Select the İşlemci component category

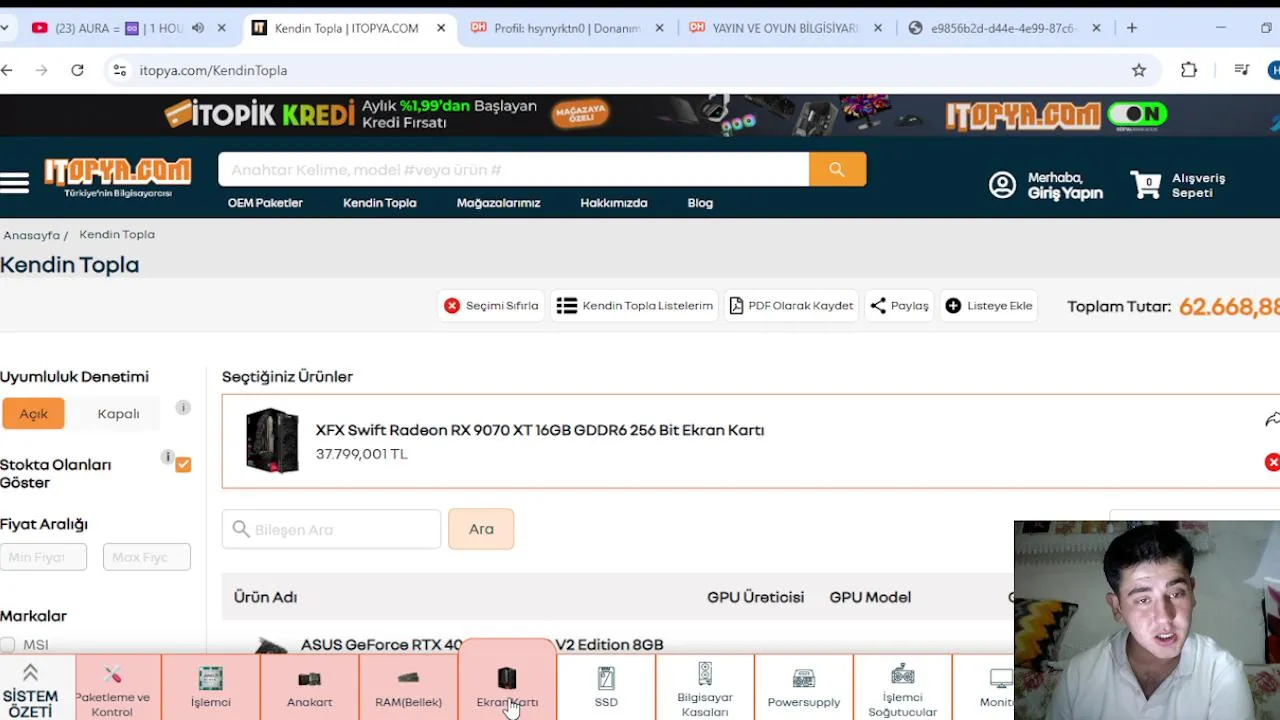pos(211,688)
